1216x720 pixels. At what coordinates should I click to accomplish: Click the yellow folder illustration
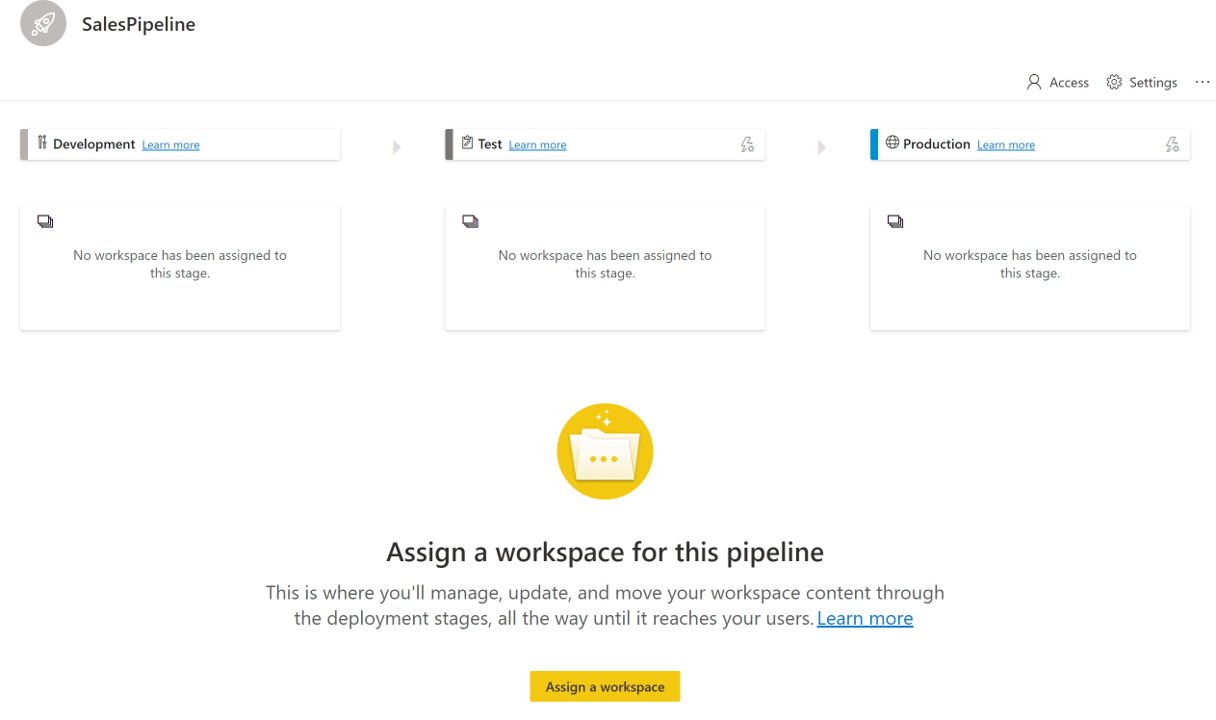605,451
